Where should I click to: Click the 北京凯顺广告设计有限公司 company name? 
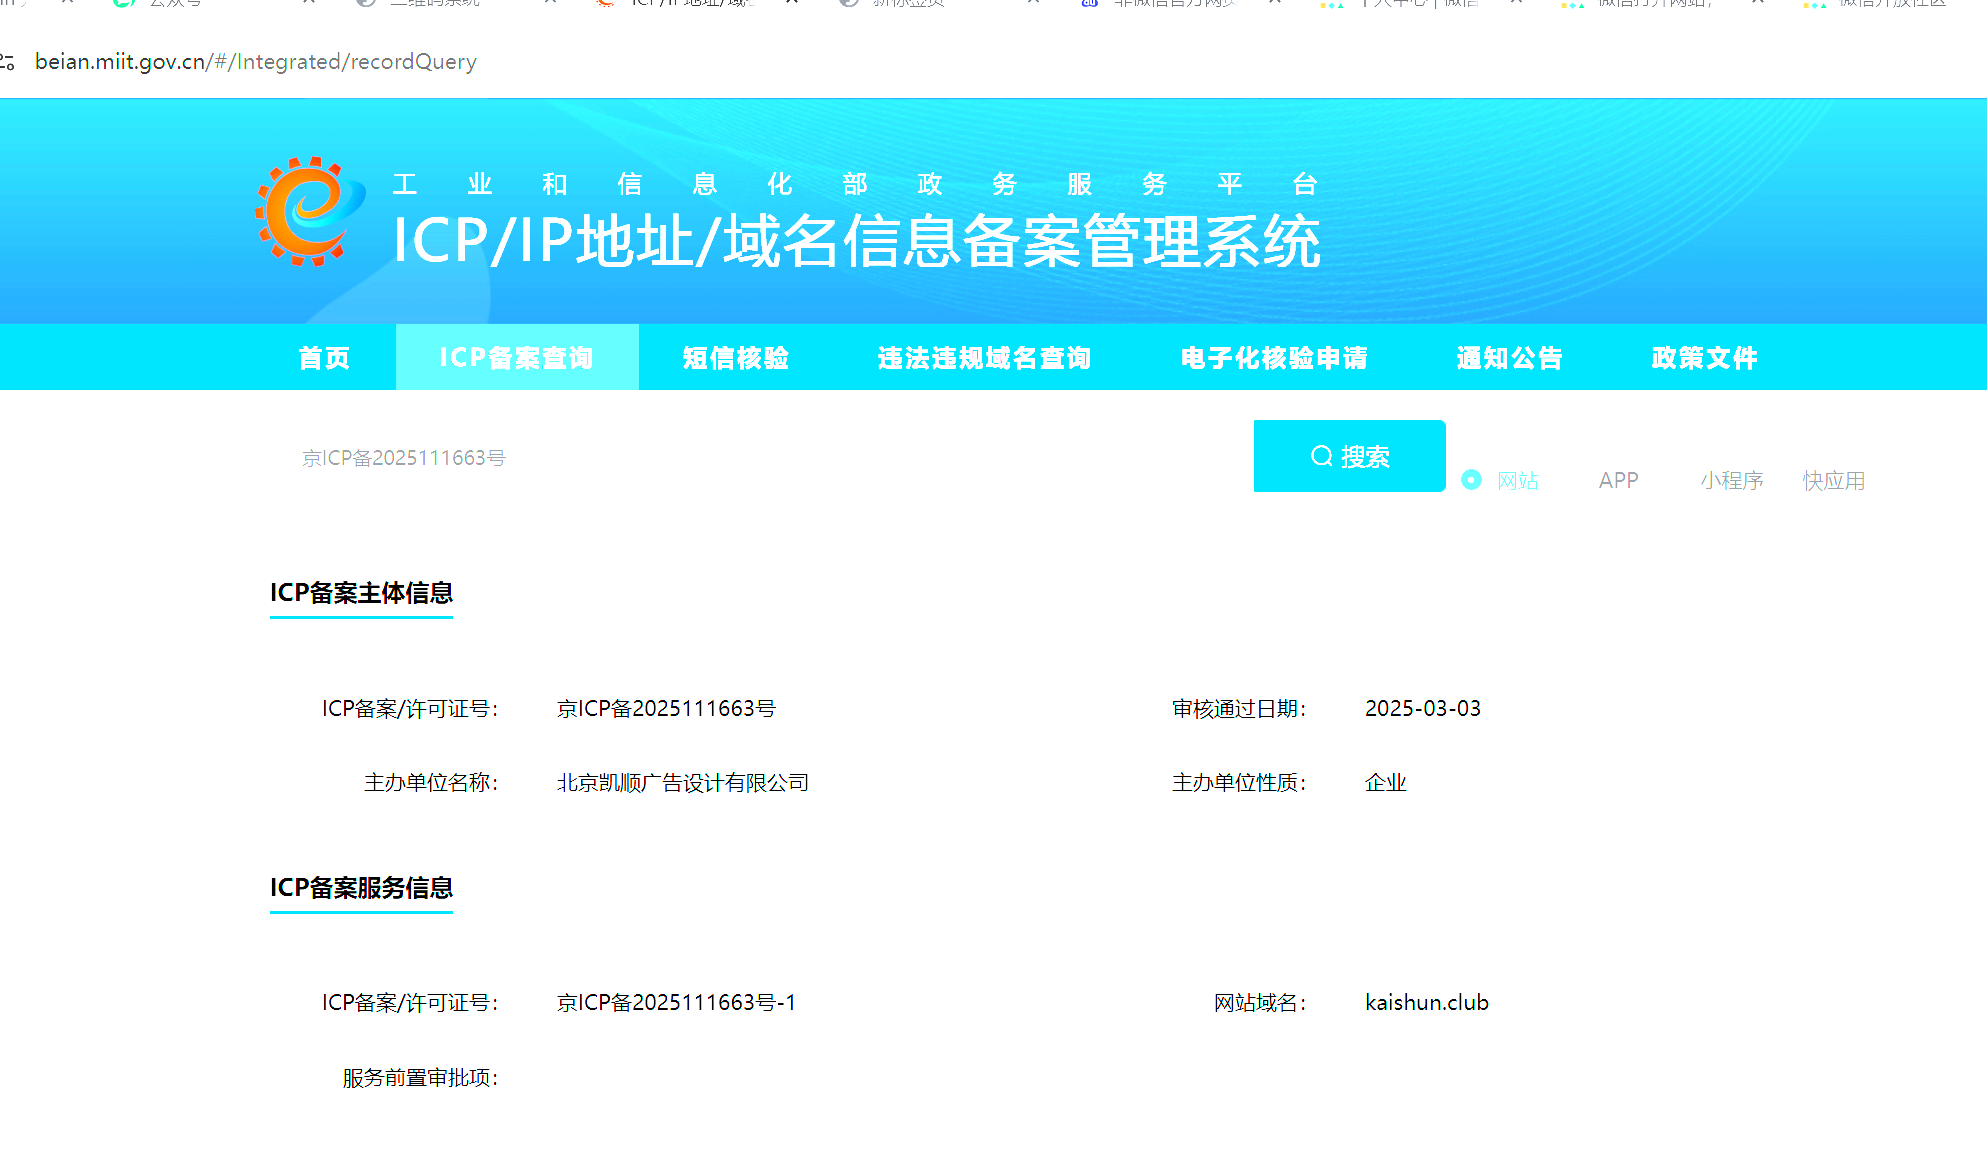pyautogui.click(x=682, y=783)
